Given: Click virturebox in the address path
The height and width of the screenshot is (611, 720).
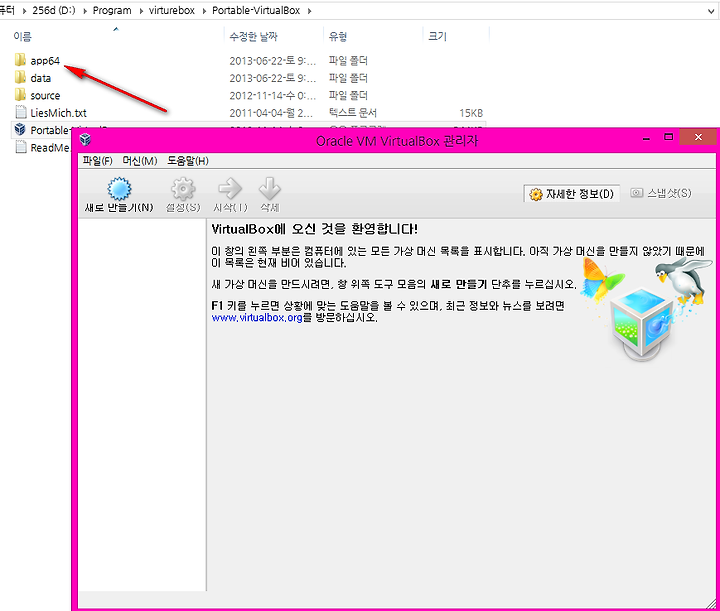Looking at the screenshot, I should (x=172, y=10).
